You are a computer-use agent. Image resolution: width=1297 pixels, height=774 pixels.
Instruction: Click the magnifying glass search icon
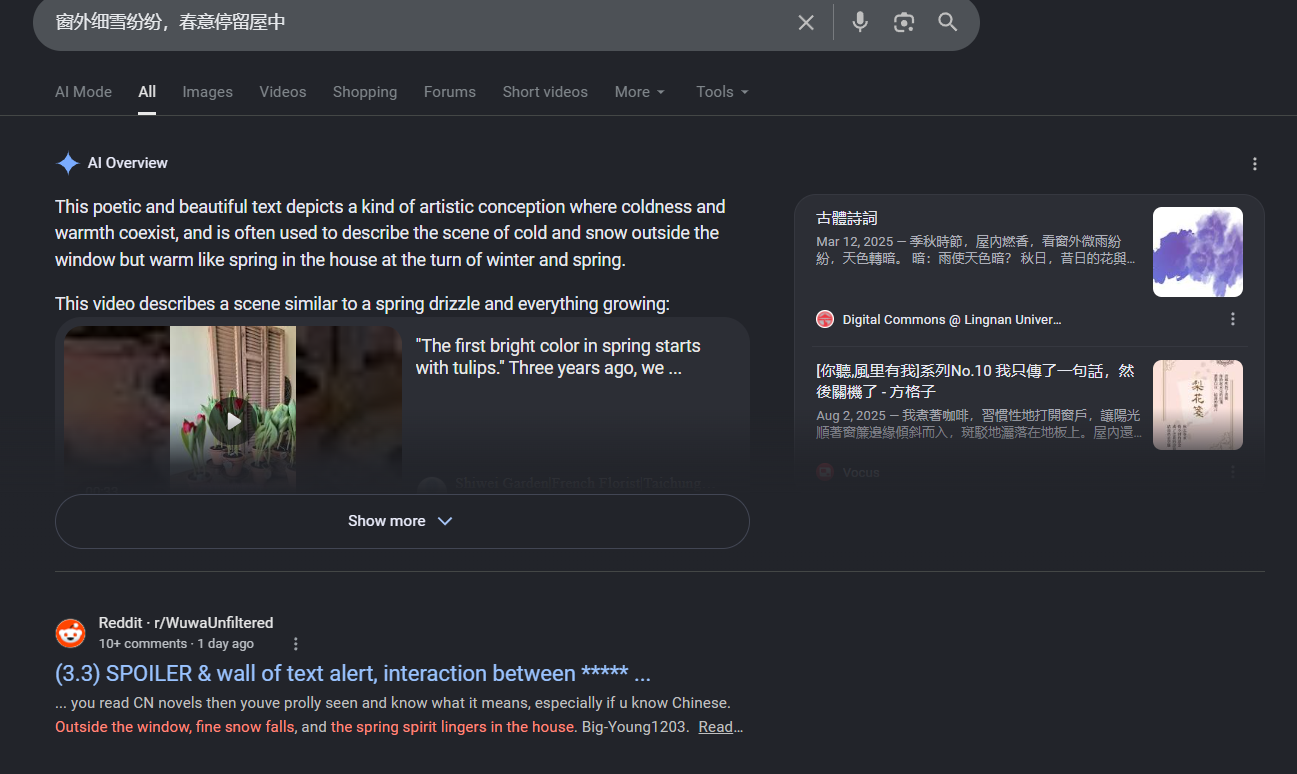tap(948, 22)
